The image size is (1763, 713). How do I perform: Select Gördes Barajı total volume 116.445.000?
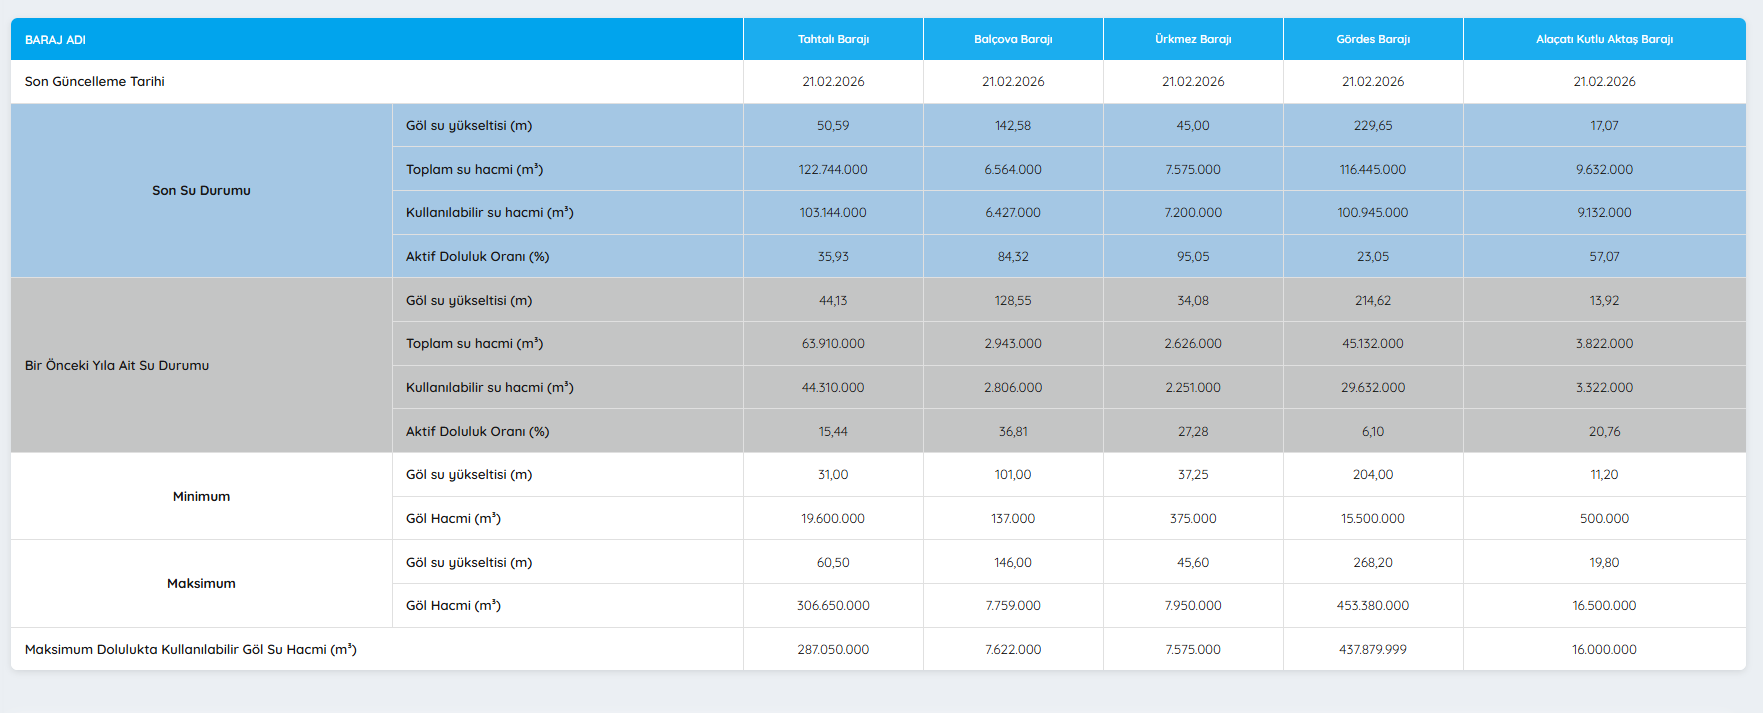pos(1373,170)
